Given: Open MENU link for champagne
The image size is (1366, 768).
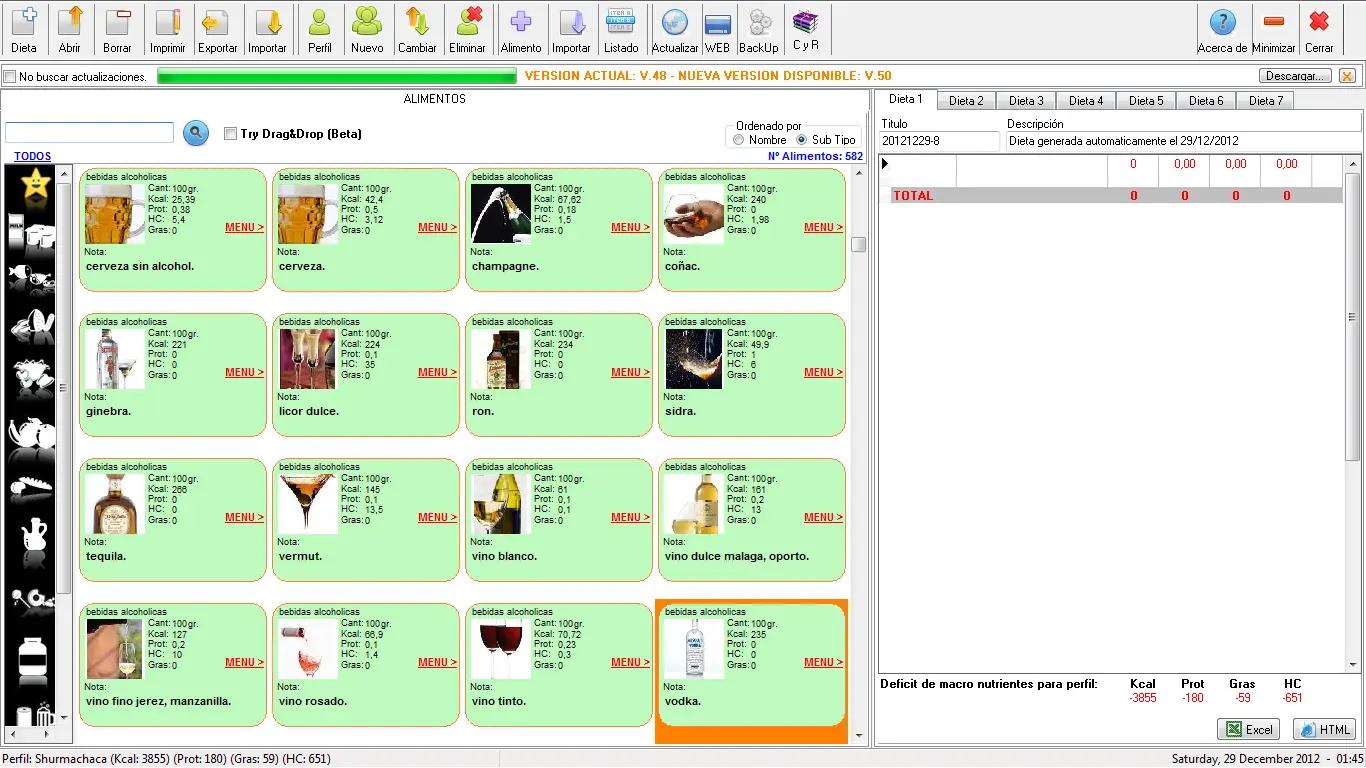Looking at the screenshot, I should coord(630,228).
